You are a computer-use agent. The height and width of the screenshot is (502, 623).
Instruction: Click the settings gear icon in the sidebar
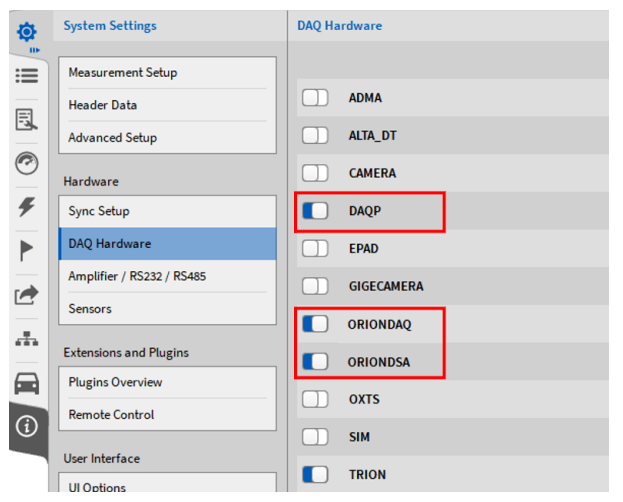point(27,31)
